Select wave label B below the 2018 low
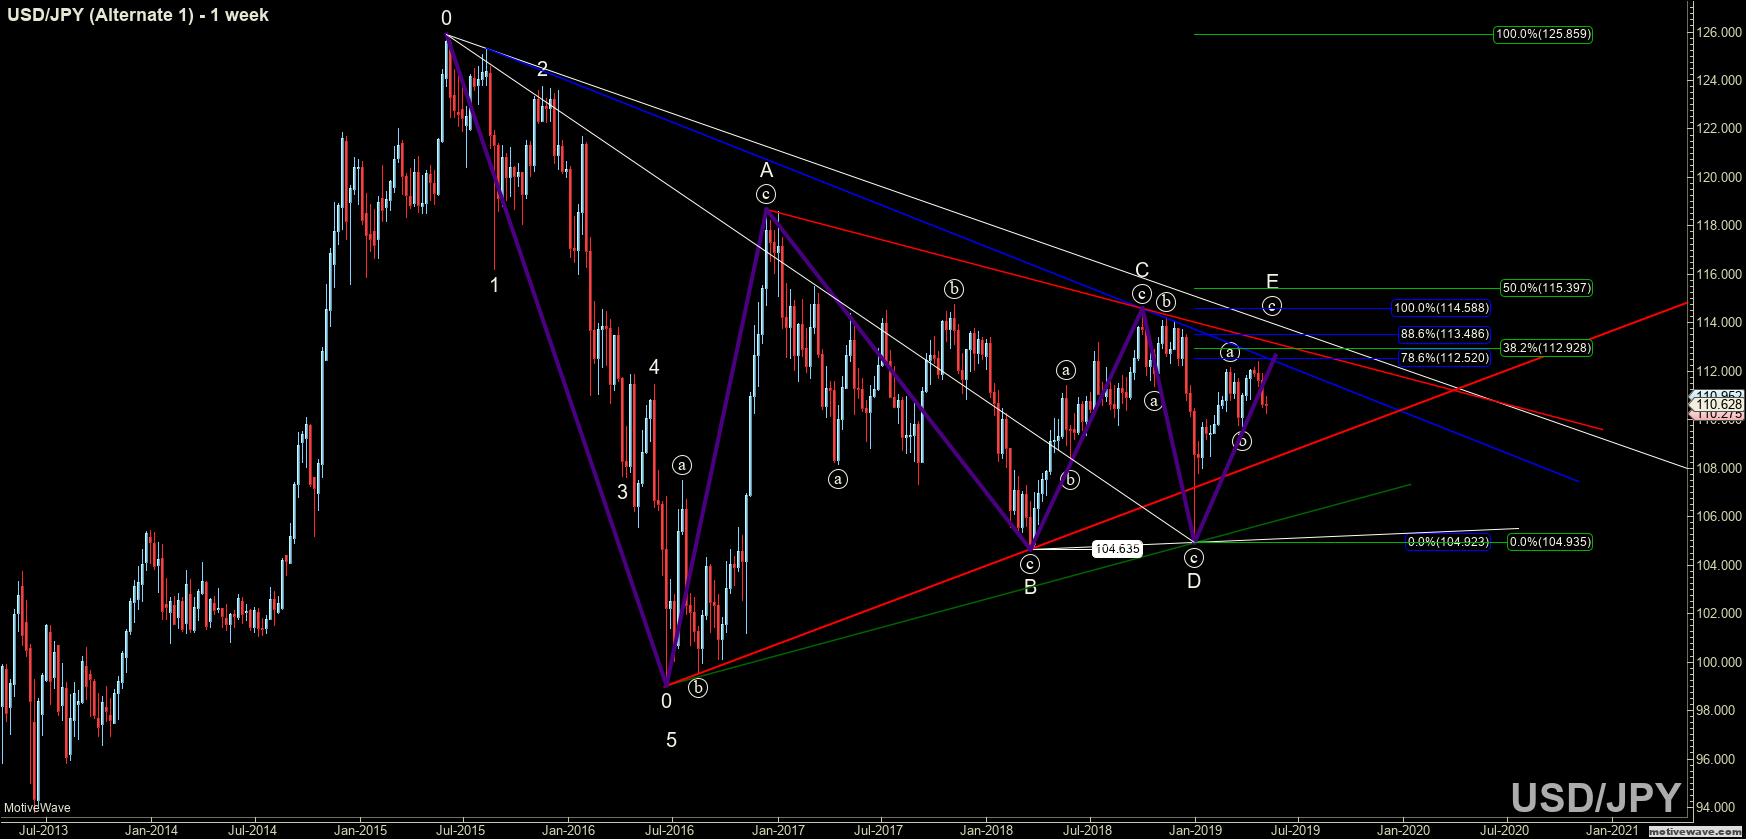 [1030, 587]
